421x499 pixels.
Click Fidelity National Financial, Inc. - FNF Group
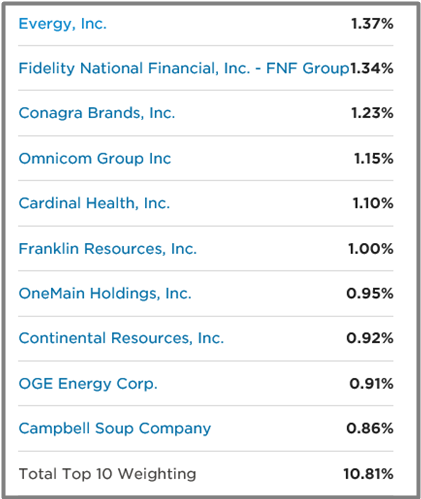click(x=184, y=69)
